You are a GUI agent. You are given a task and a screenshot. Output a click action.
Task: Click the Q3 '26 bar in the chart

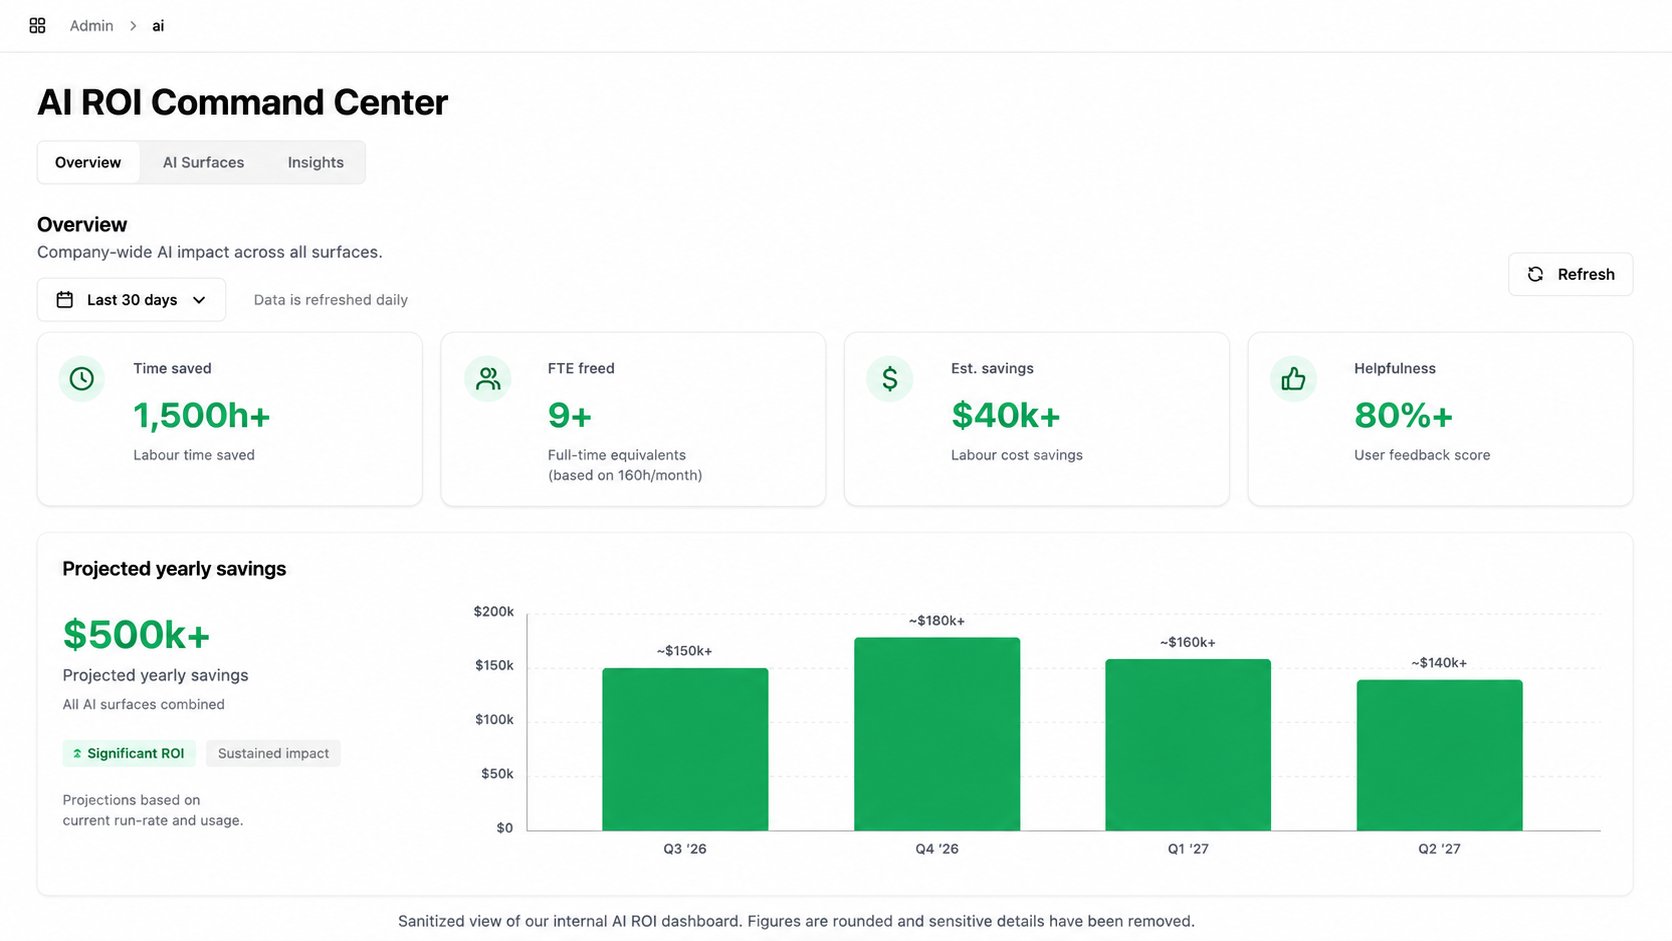[x=685, y=749]
